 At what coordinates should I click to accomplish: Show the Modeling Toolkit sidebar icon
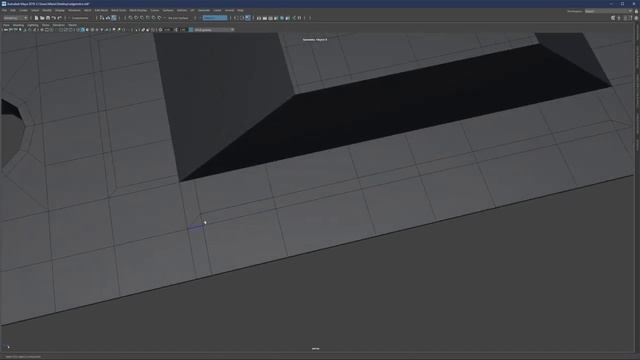(x=613, y=18)
